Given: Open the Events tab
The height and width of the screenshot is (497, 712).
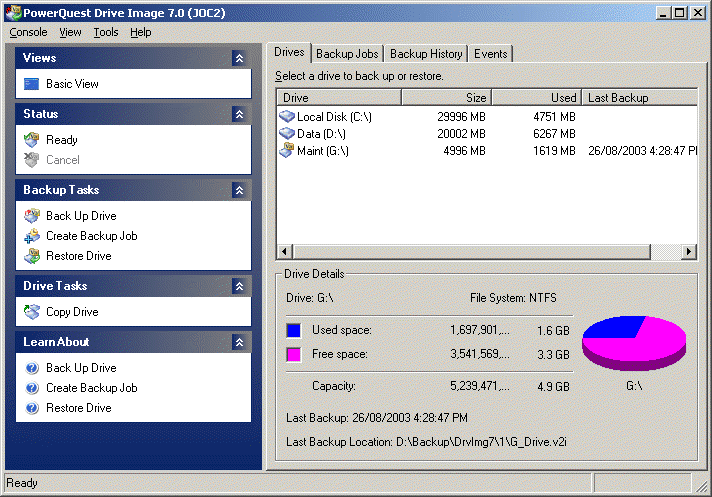Looking at the screenshot, I should 491,54.
